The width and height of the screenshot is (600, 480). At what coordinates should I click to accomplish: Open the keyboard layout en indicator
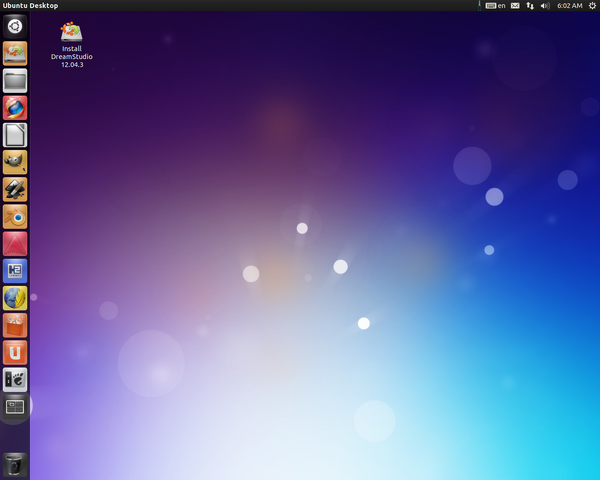496,6
